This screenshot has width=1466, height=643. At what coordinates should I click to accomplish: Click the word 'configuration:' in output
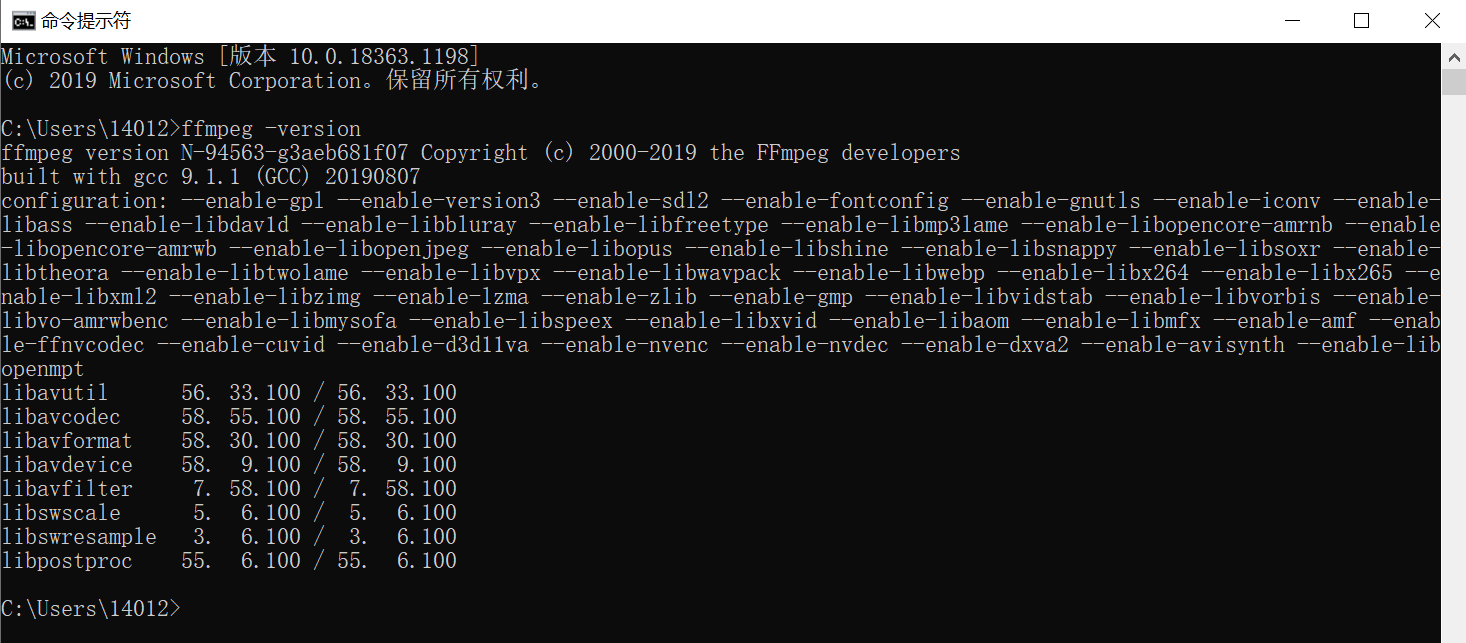pyautogui.click(x=85, y=201)
